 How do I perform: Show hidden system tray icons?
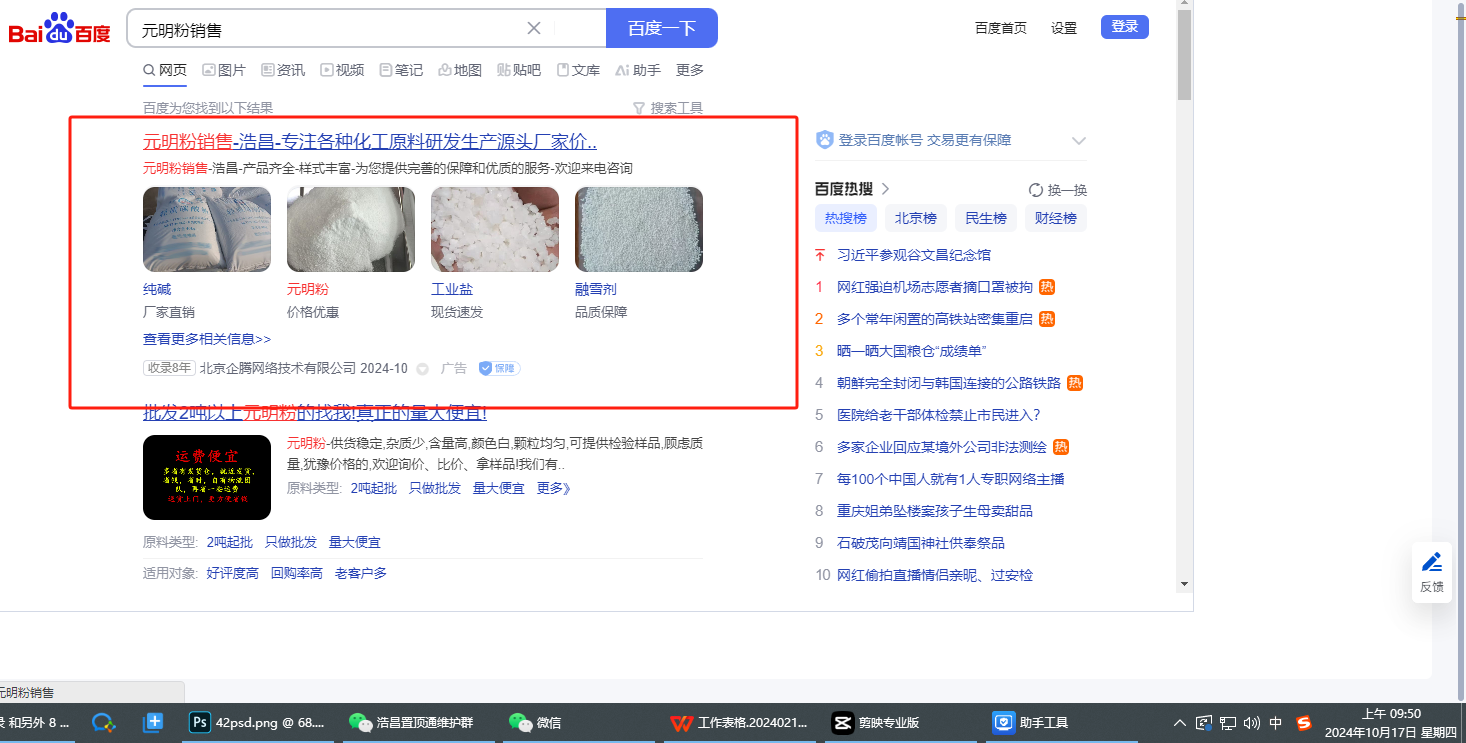point(1180,722)
